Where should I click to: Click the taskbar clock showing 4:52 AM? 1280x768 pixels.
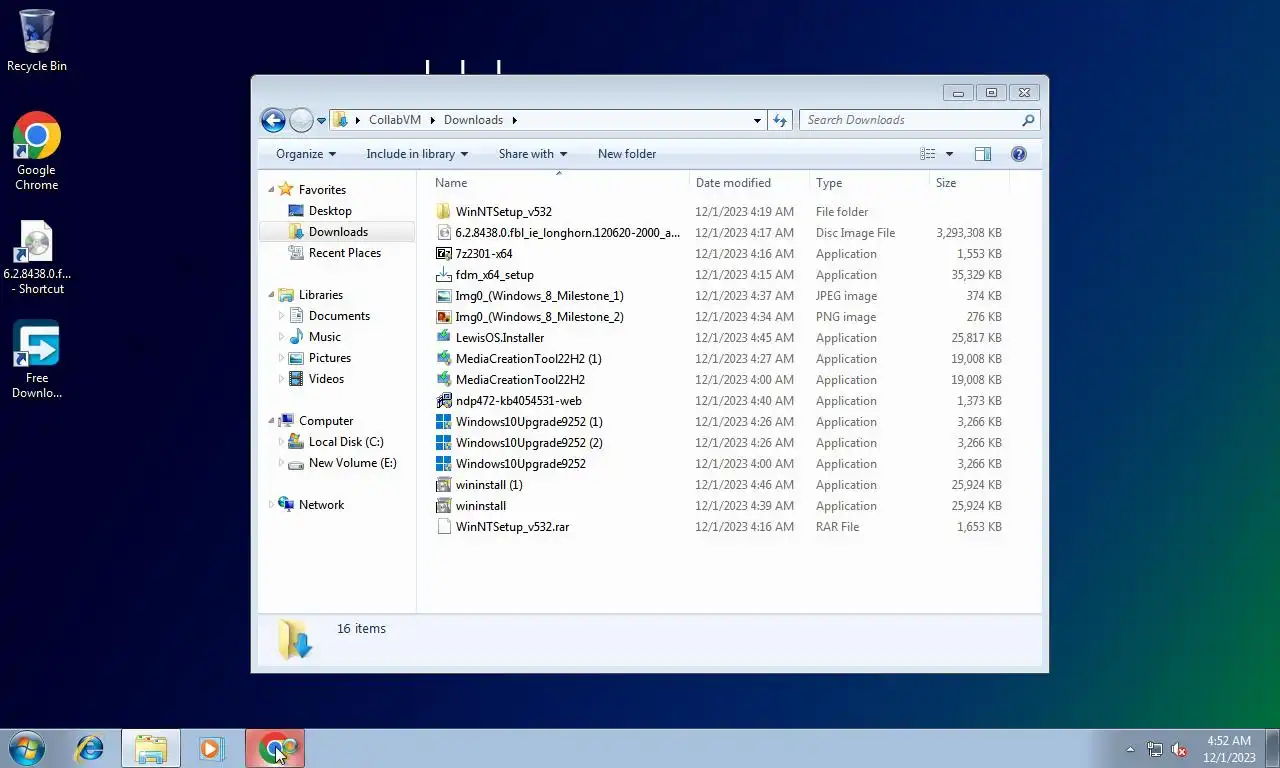pos(1229,749)
